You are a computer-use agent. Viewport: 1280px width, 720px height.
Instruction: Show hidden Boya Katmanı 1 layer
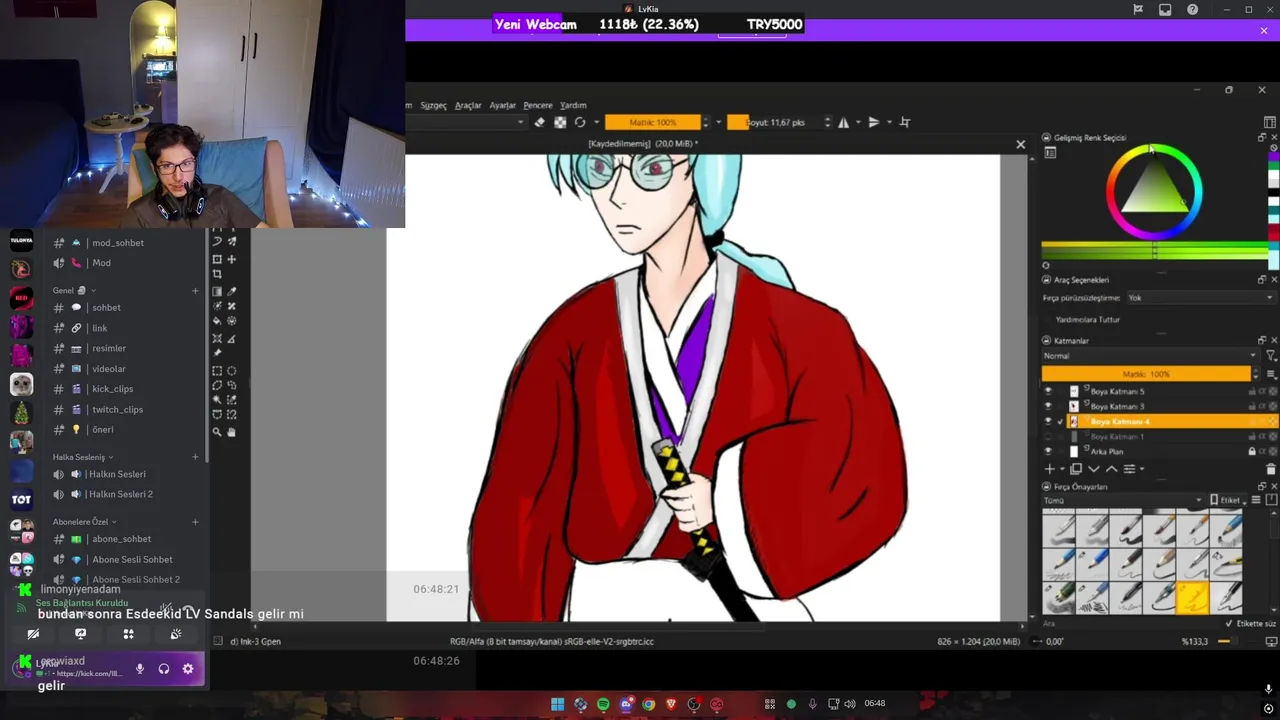pos(1048,436)
